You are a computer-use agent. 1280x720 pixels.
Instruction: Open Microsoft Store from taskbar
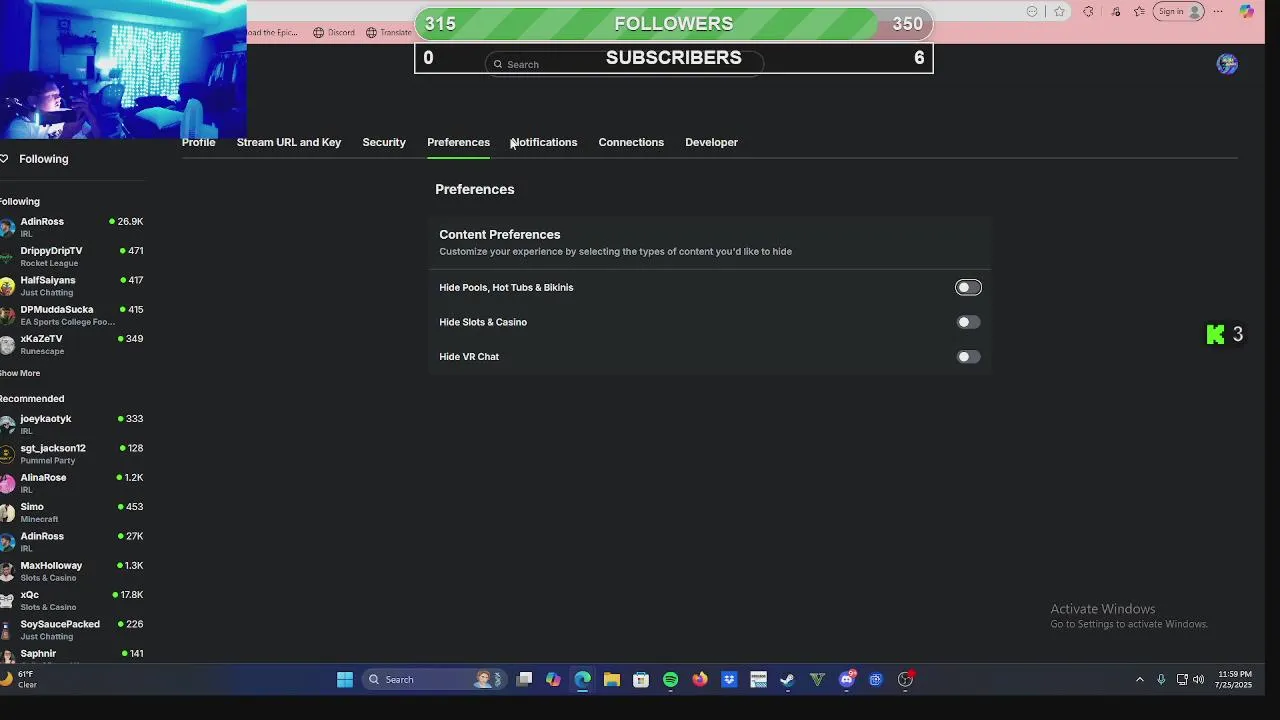(x=641, y=680)
